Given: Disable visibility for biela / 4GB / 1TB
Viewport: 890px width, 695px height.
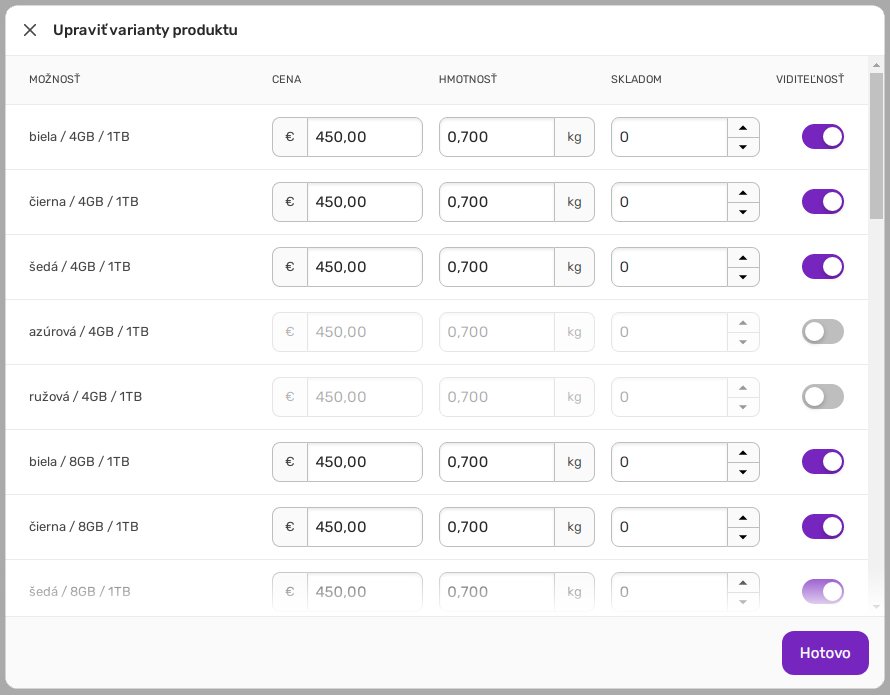Looking at the screenshot, I should (x=822, y=137).
